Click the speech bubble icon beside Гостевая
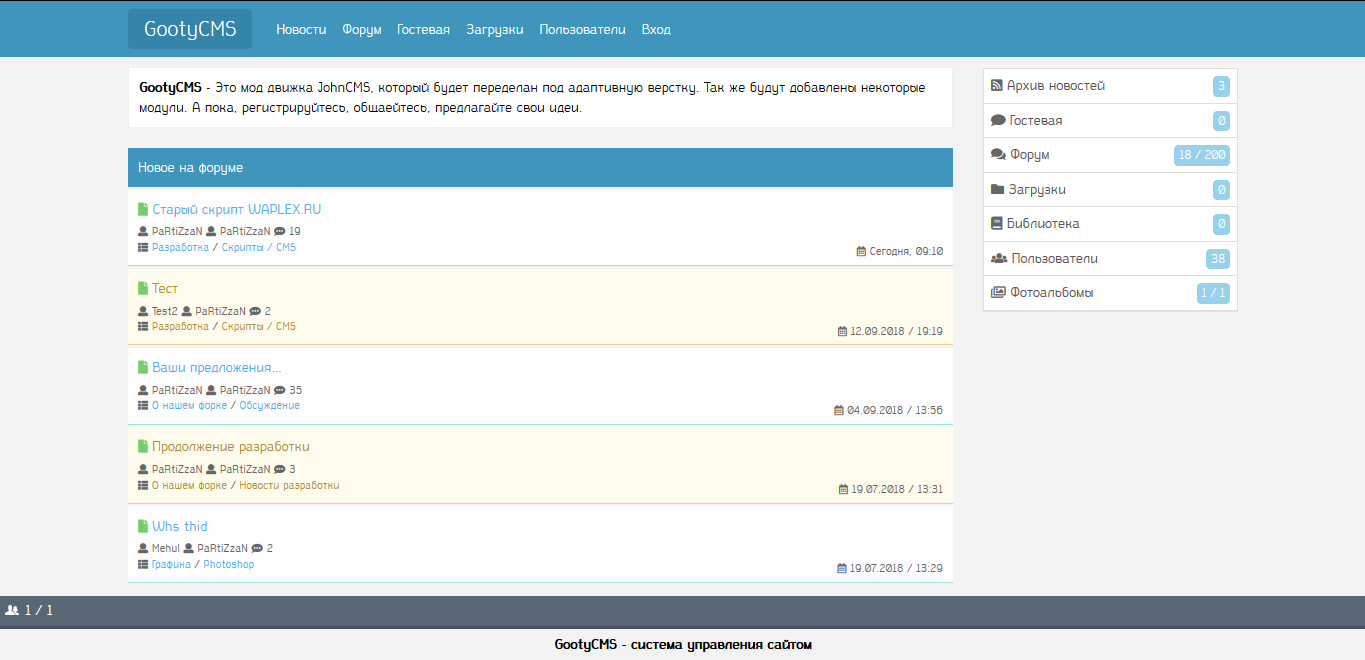The image size is (1365, 660). coord(998,120)
